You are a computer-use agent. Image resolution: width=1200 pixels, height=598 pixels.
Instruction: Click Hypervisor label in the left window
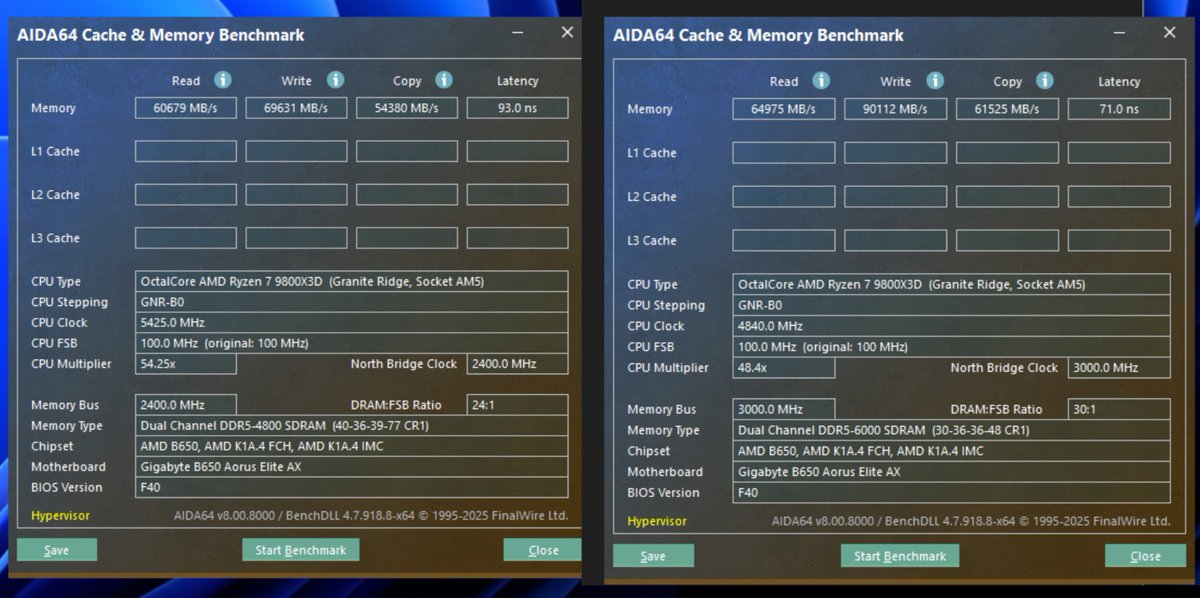(60, 516)
